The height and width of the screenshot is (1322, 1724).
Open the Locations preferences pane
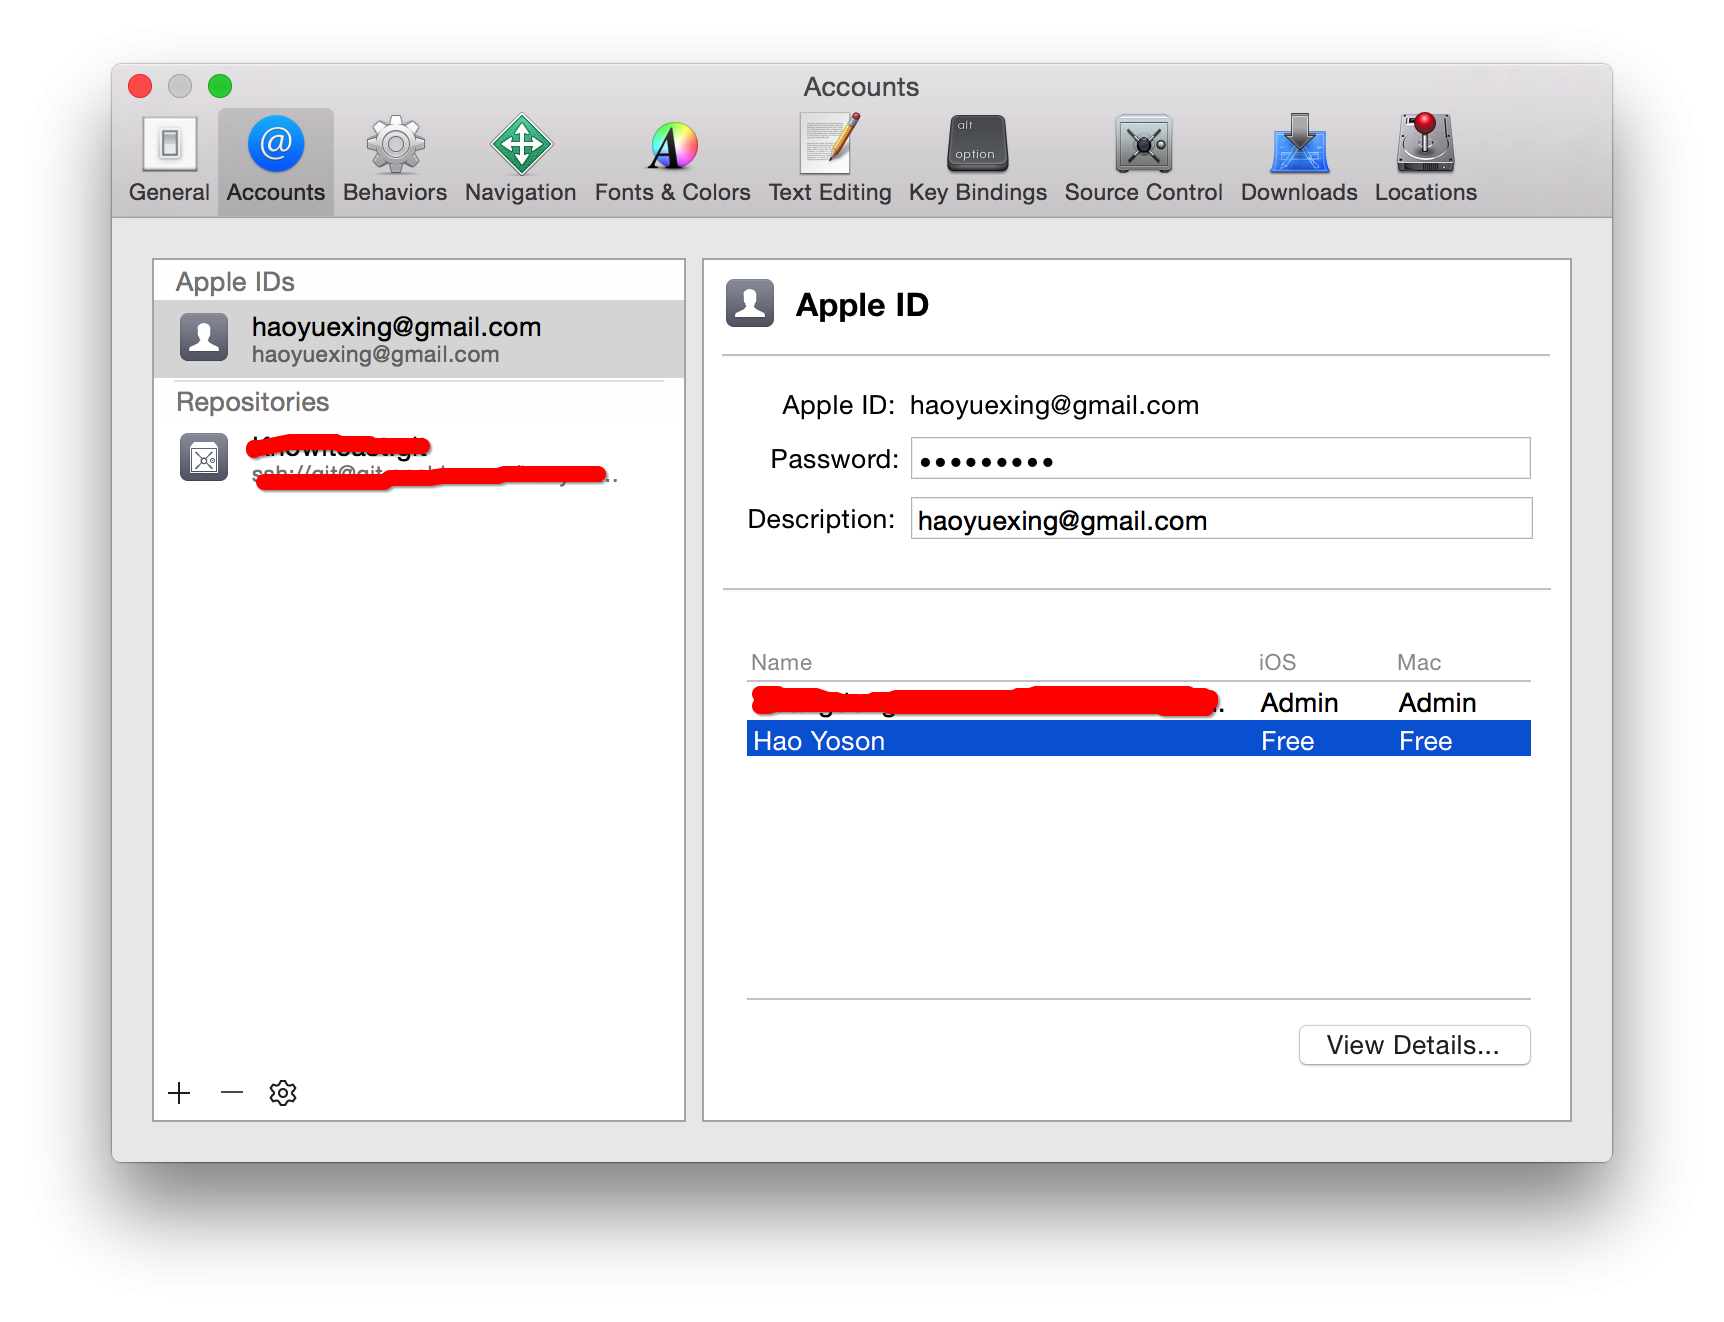pyautogui.click(x=1425, y=160)
